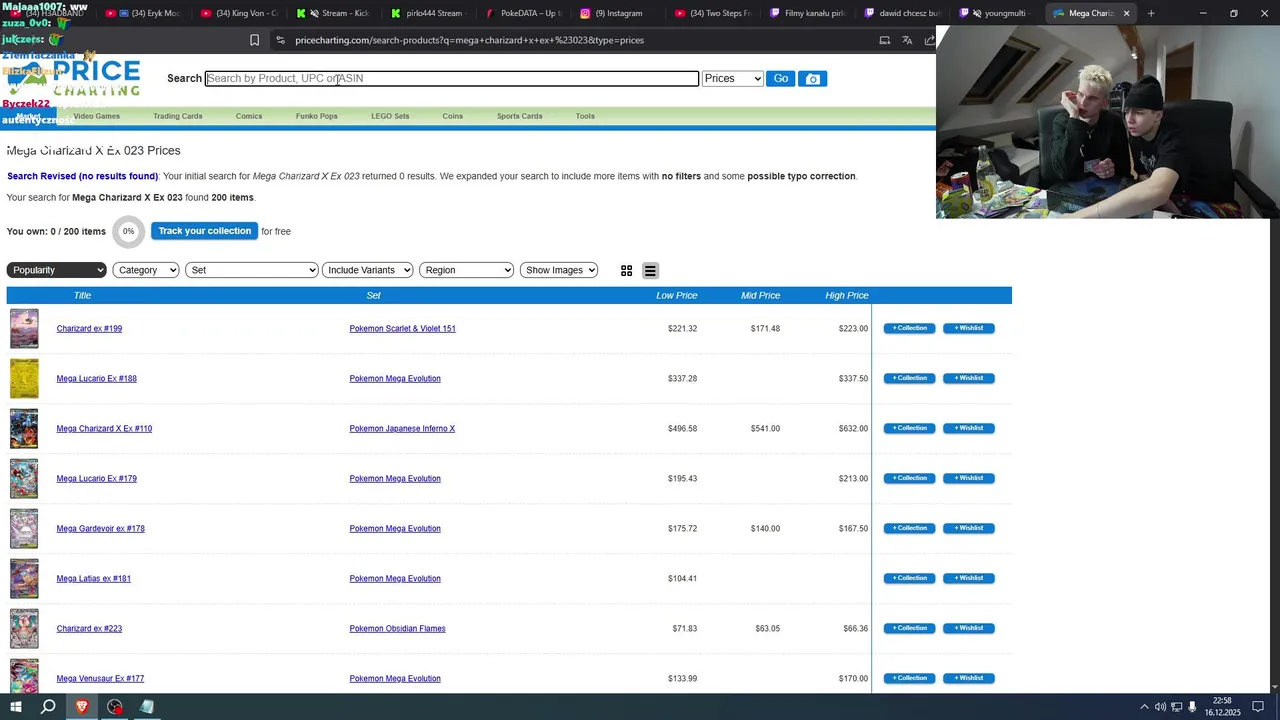This screenshot has height=720, width=1280.
Task: Close the Mega Charizard tab
Action: click(1126, 13)
